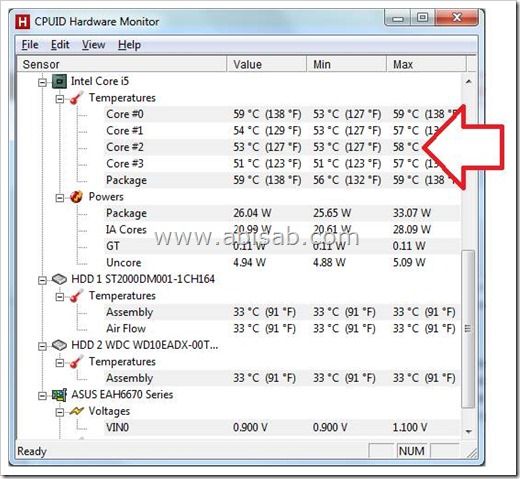Click the CPUID Hardware Monitor title icon

click(23, 22)
